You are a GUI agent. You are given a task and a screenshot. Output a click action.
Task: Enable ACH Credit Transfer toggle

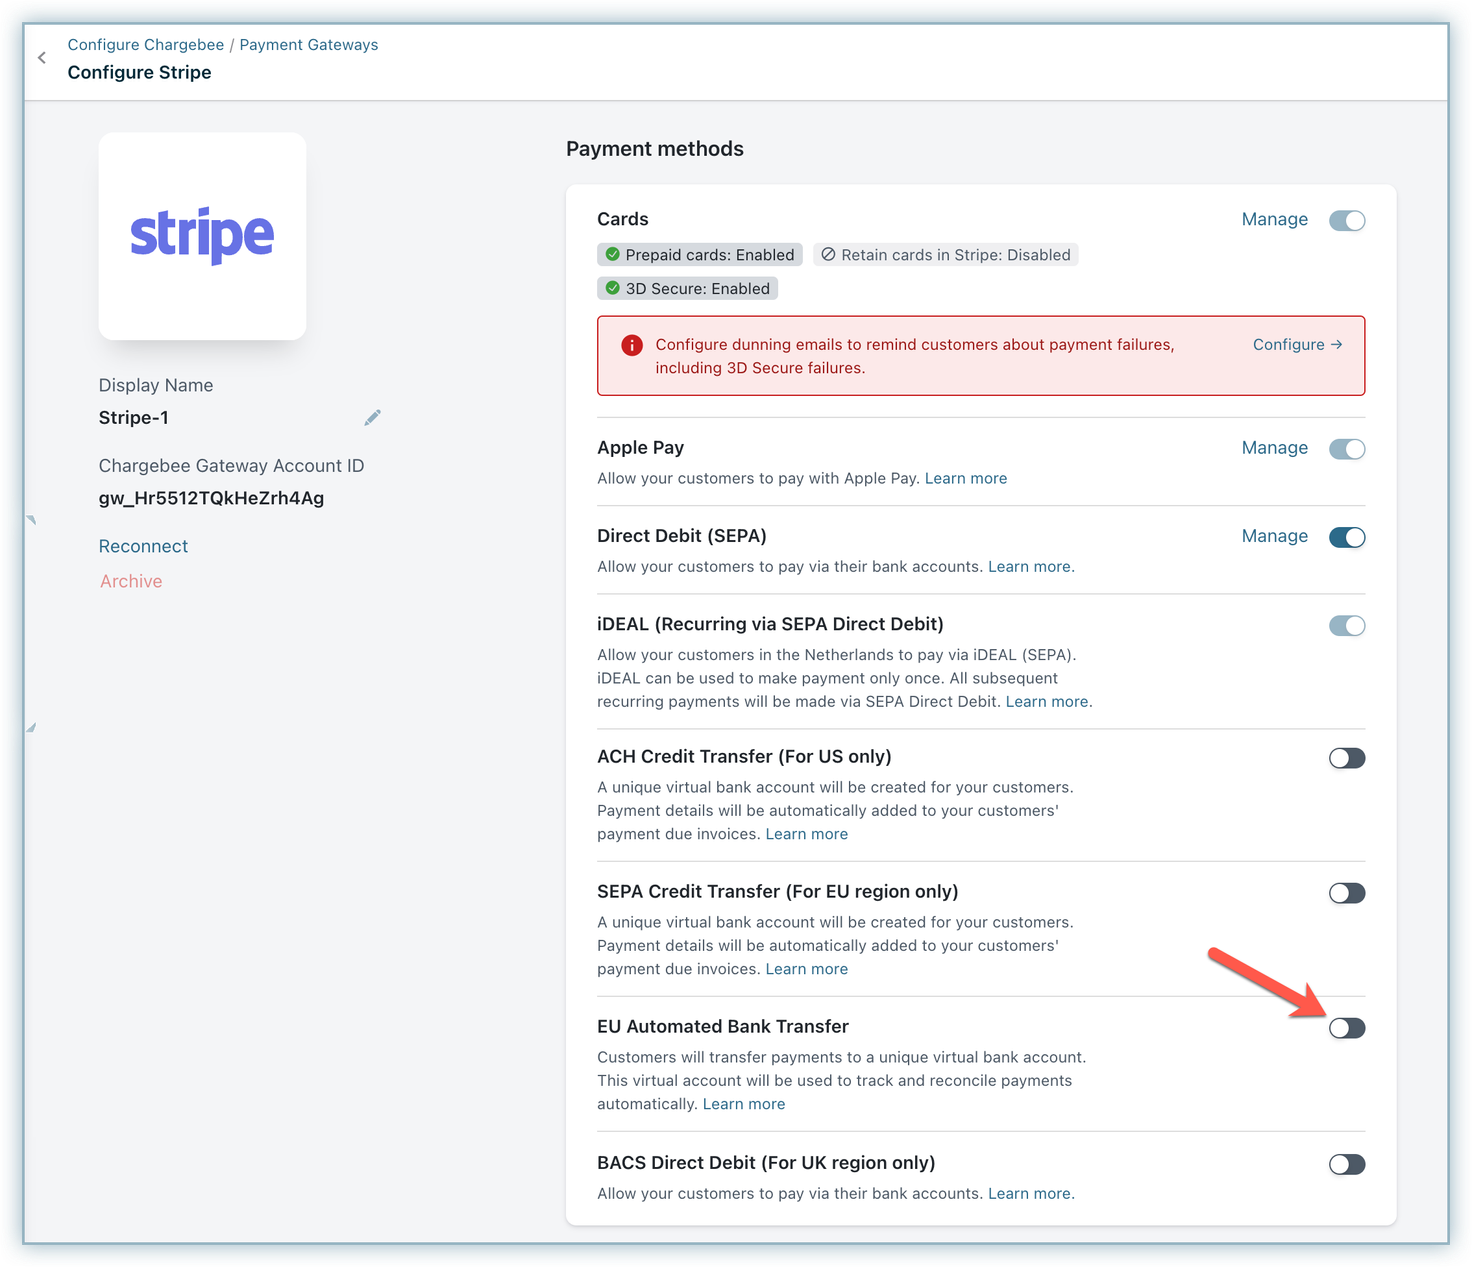1346,758
